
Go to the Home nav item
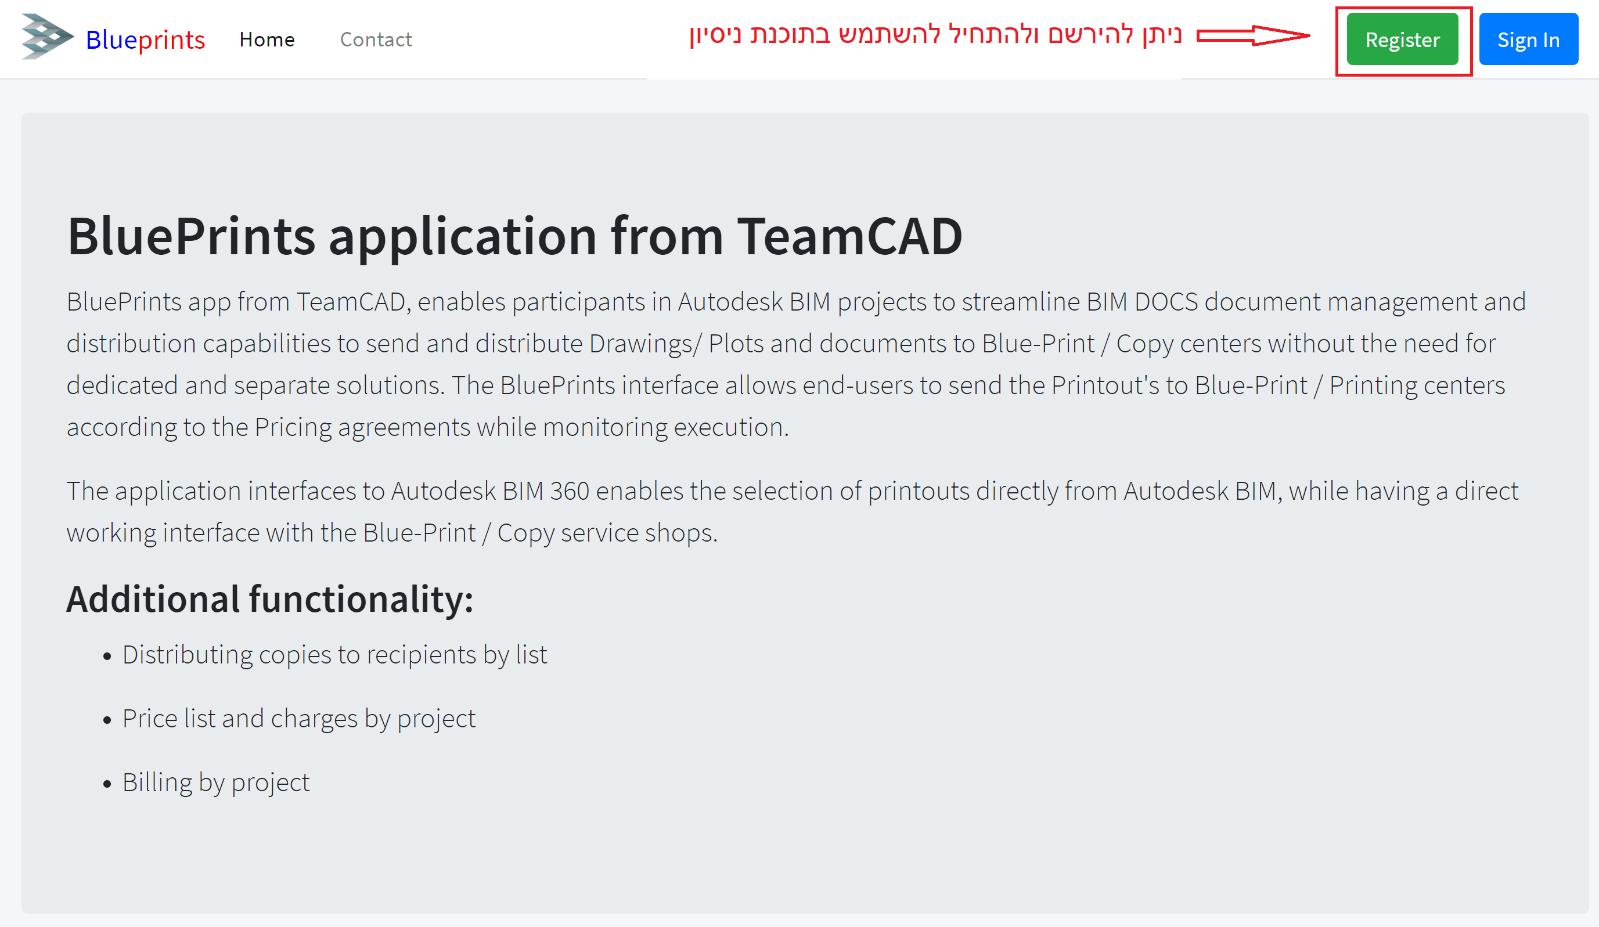(x=267, y=40)
